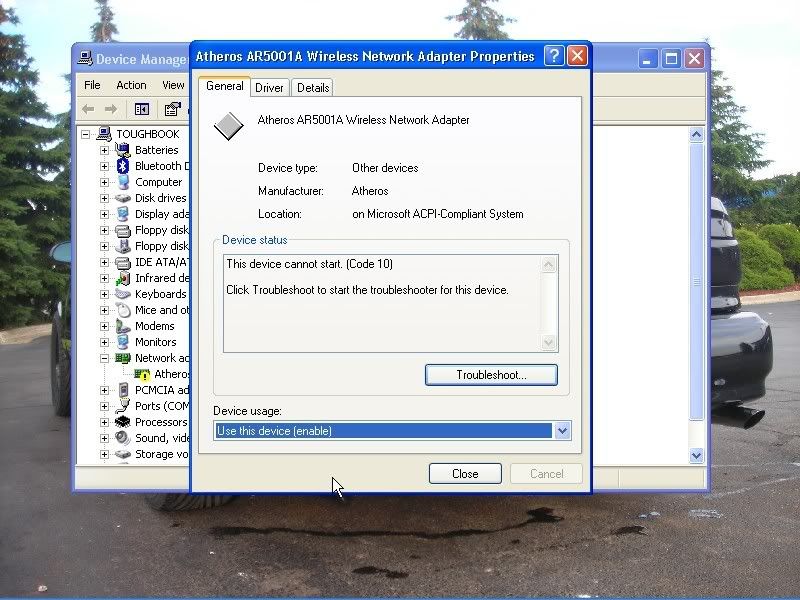Click the TOUGHBOOK computer root icon
The height and width of the screenshot is (600, 800).
tap(104, 134)
